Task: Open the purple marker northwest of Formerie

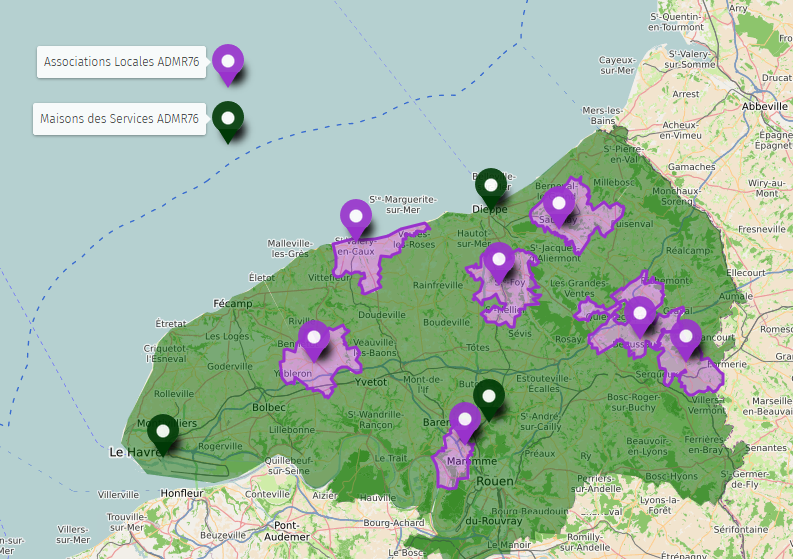Action: click(x=686, y=338)
